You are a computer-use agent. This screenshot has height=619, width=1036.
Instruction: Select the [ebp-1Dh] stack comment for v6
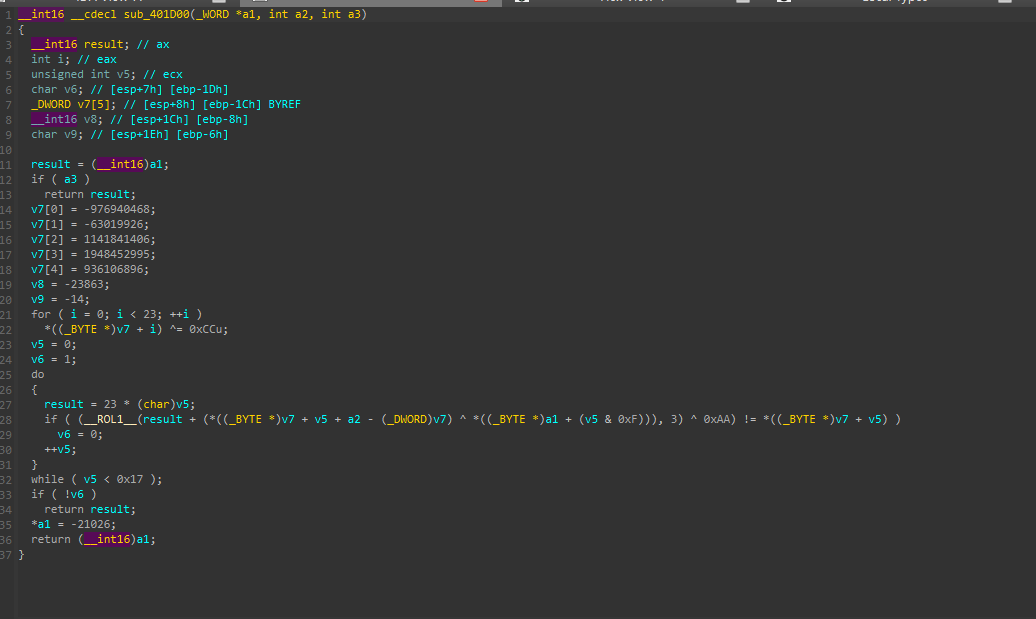199,89
